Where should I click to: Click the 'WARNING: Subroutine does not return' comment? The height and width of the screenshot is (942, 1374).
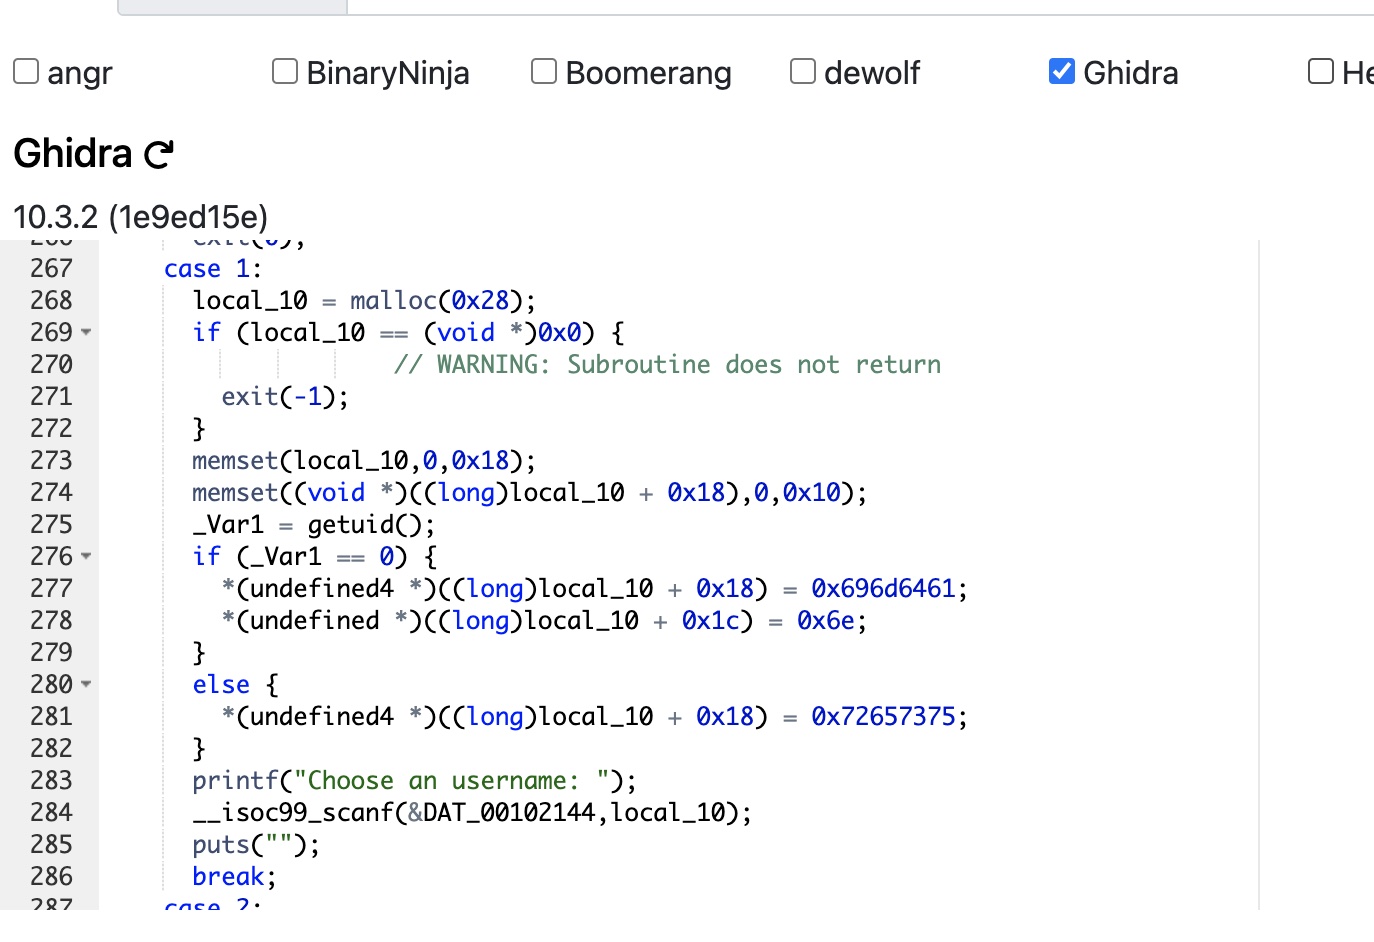[667, 364]
